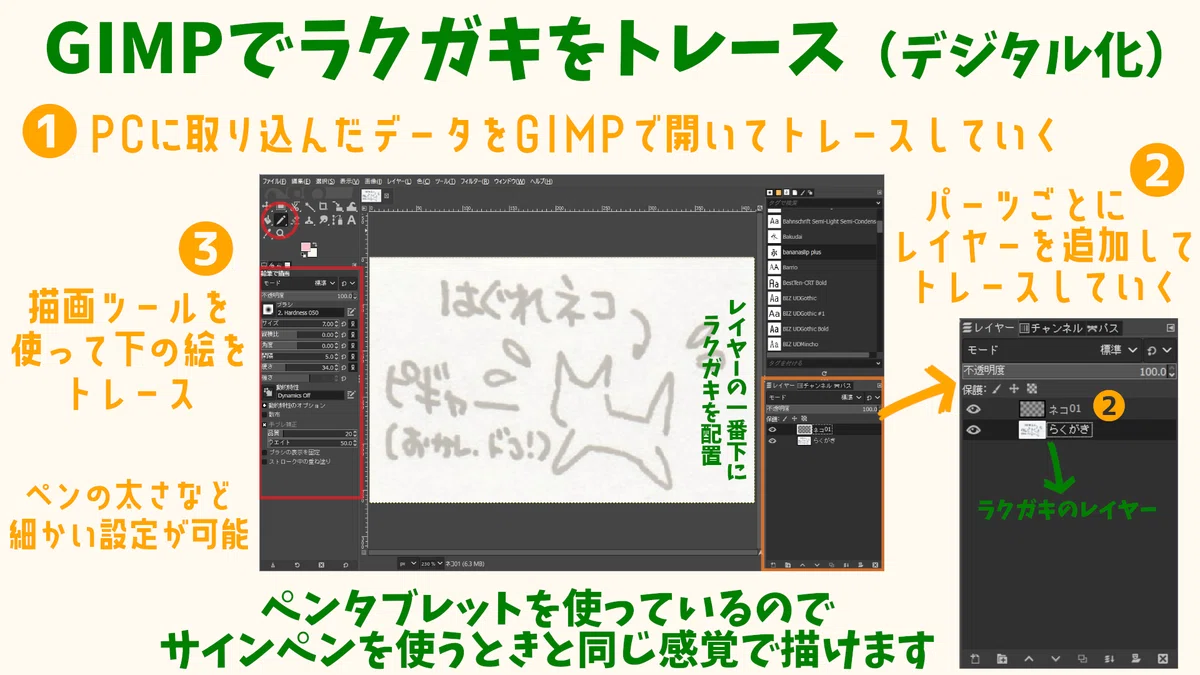Click save tool preset icon under tool options

273,565
